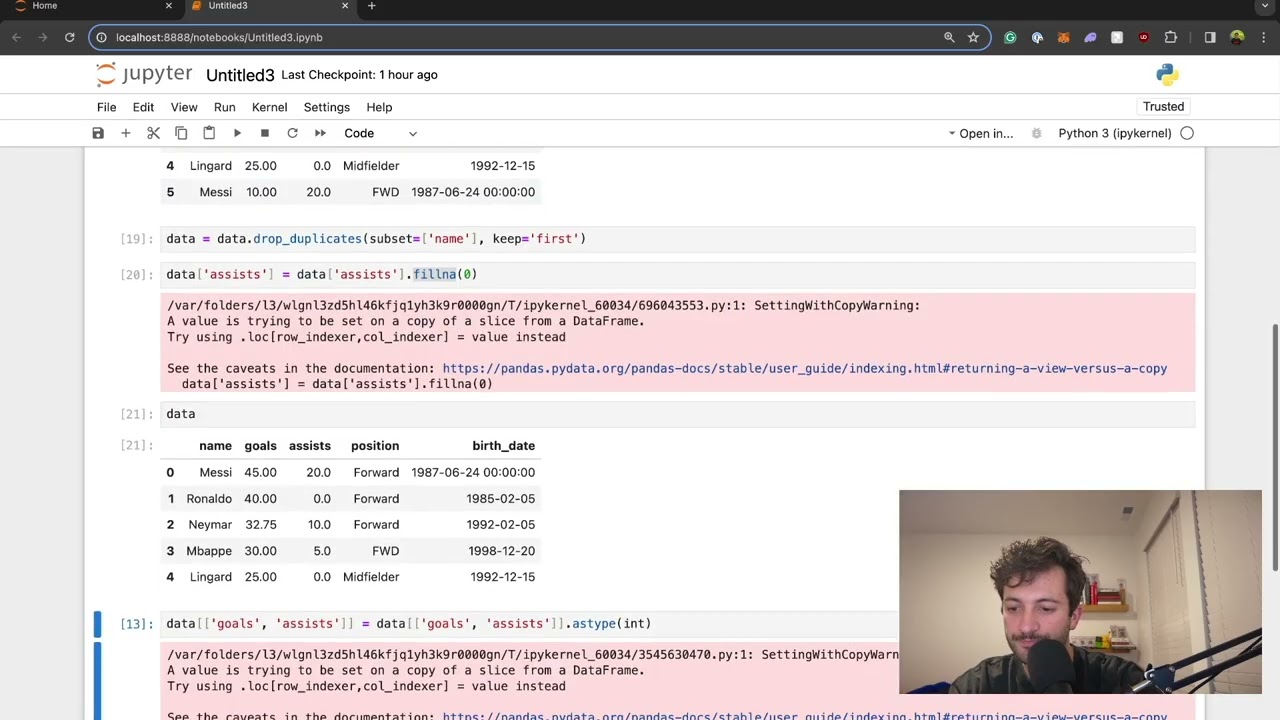Interrupt the kernel with the stop icon
The height and width of the screenshot is (720, 1280).
[x=265, y=133]
